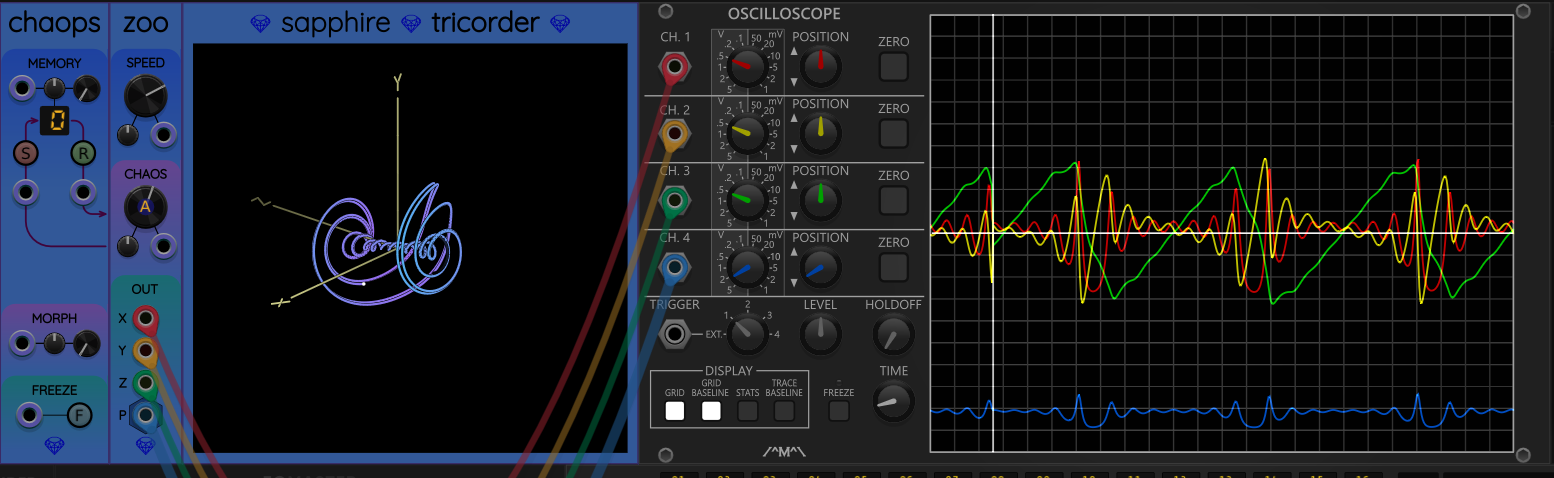Toggle the Grid display button
This screenshot has height=478, width=1554.
point(675,410)
